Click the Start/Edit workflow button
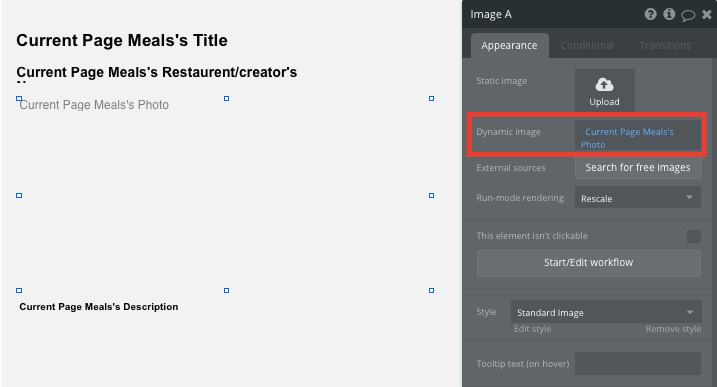This screenshot has height=387, width=717. 589,263
